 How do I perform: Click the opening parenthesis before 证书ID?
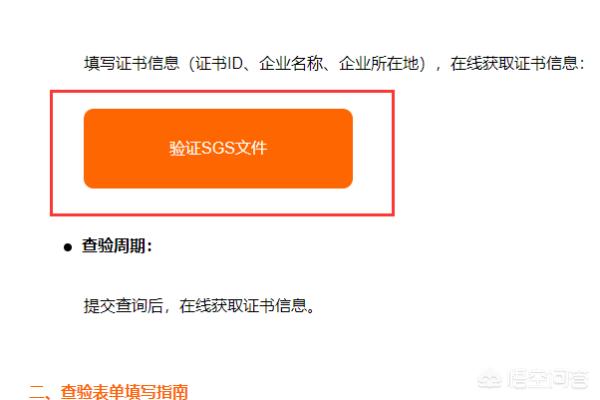(x=192, y=64)
